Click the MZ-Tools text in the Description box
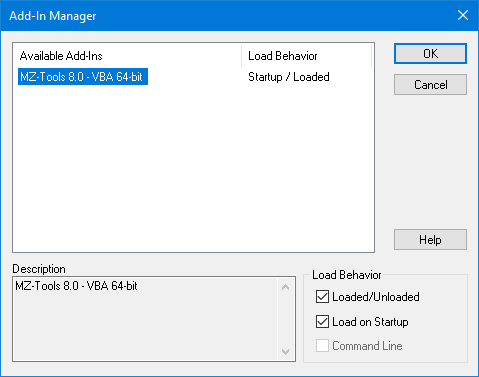The image size is (479, 377). pyautogui.click(x=76, y=286)
